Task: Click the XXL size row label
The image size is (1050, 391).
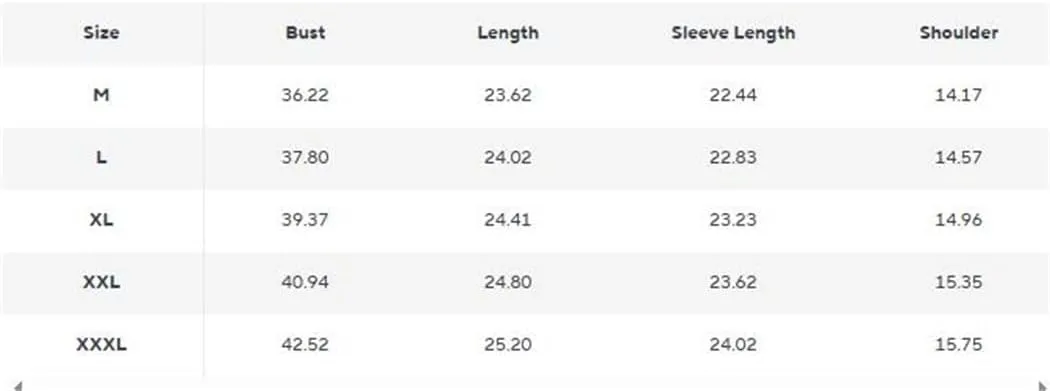Action: (x=102, y=282)
